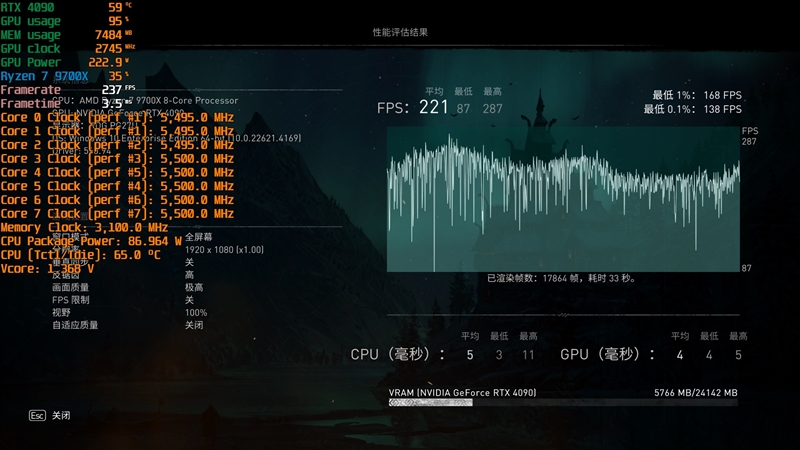Click the 100% field of view value

[x=196, y=313]
